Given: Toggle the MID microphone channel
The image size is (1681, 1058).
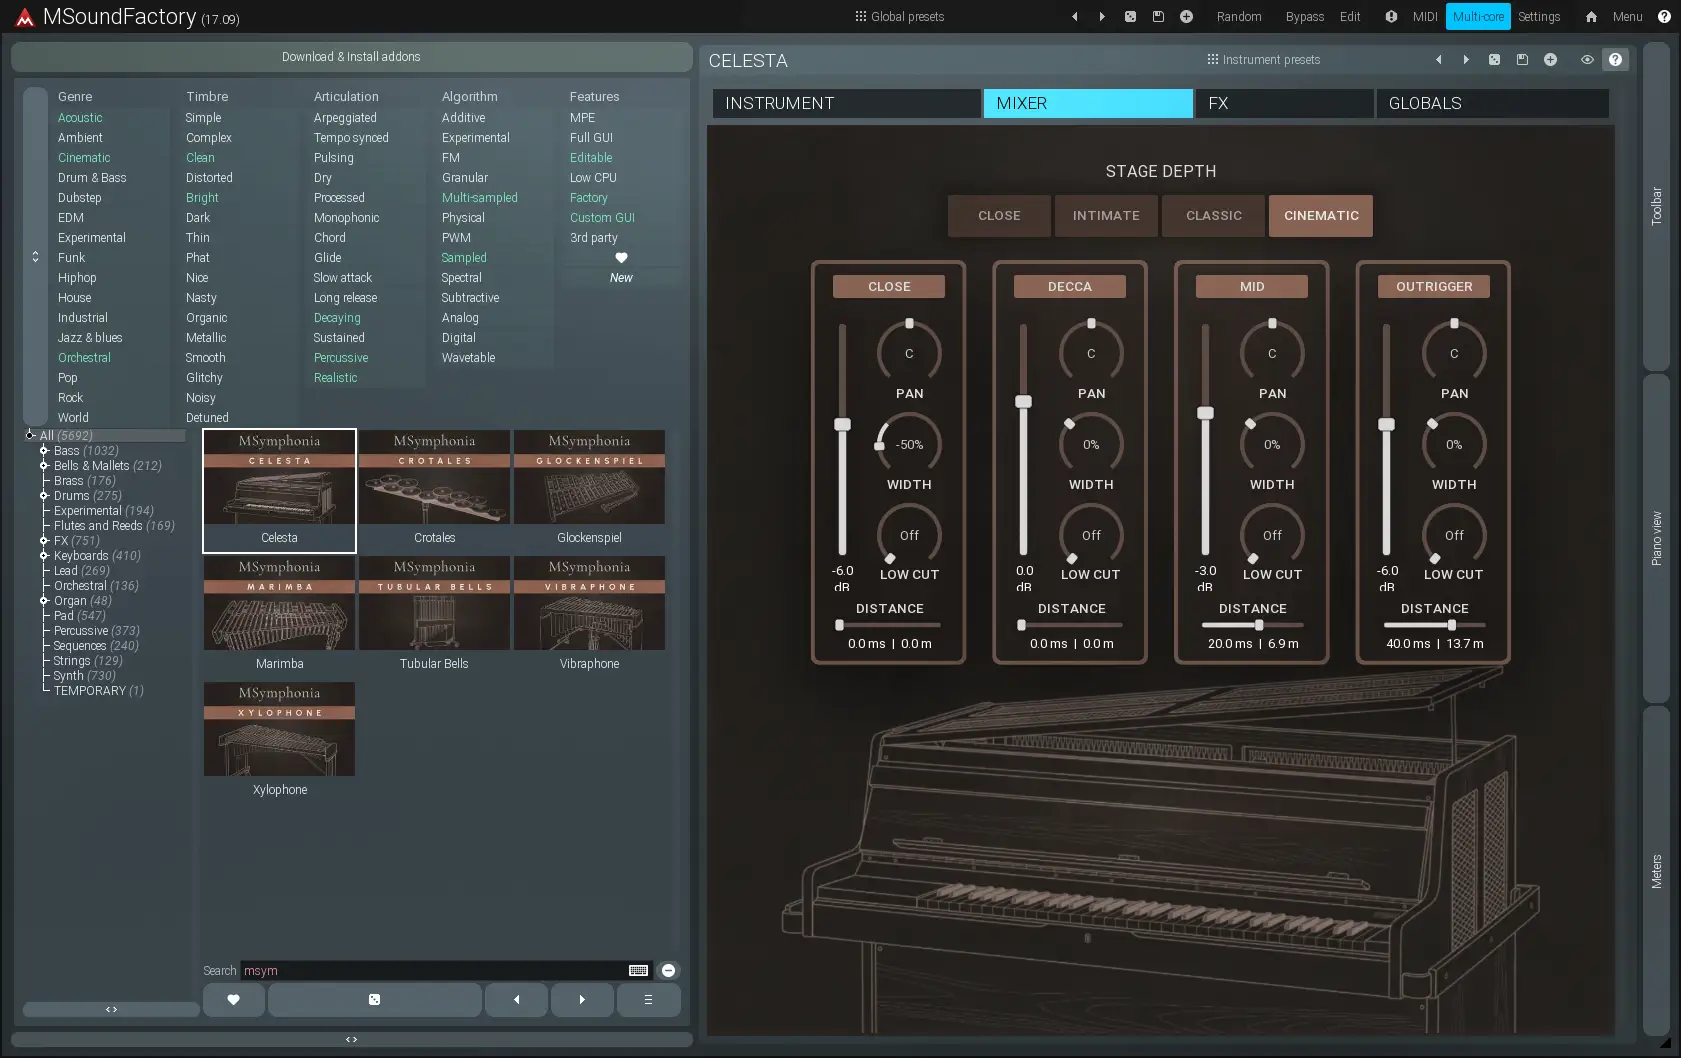Looking at the screenshot, I should tap(1252, 287).
